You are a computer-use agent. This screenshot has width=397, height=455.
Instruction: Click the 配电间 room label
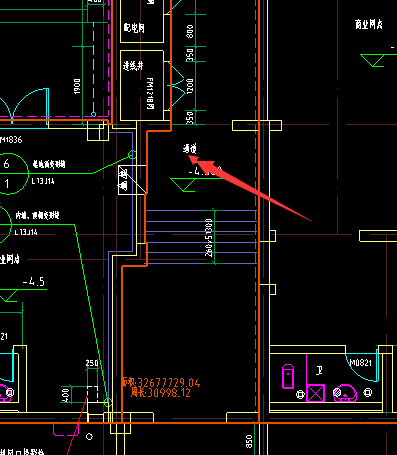tap(134, 27)
